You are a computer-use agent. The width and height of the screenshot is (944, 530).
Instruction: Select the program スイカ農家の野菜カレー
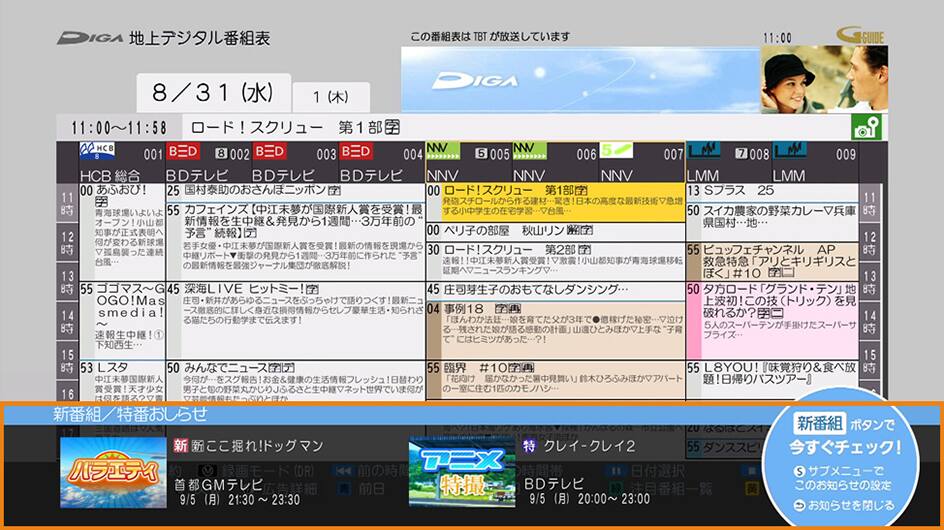[x=772, y=222]
